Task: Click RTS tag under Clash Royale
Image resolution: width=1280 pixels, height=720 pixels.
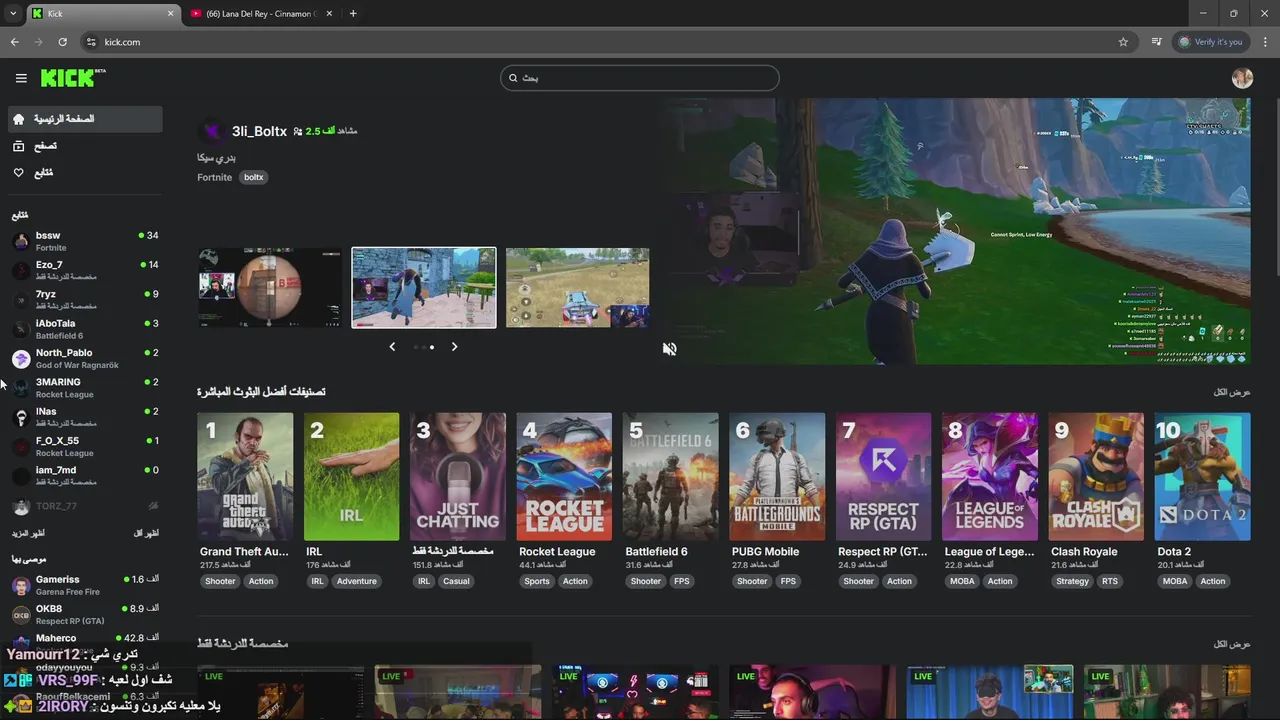Action: (x=1110, y=581)
